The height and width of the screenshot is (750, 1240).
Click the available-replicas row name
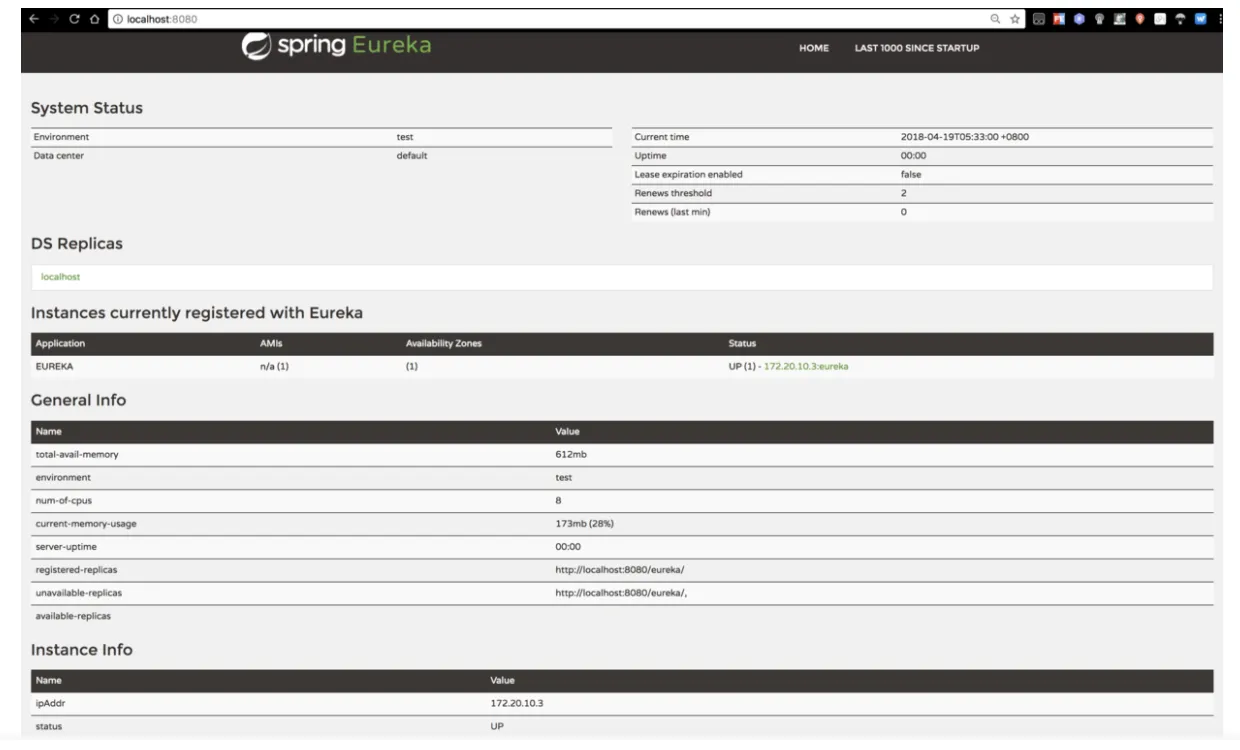(74, 616)
